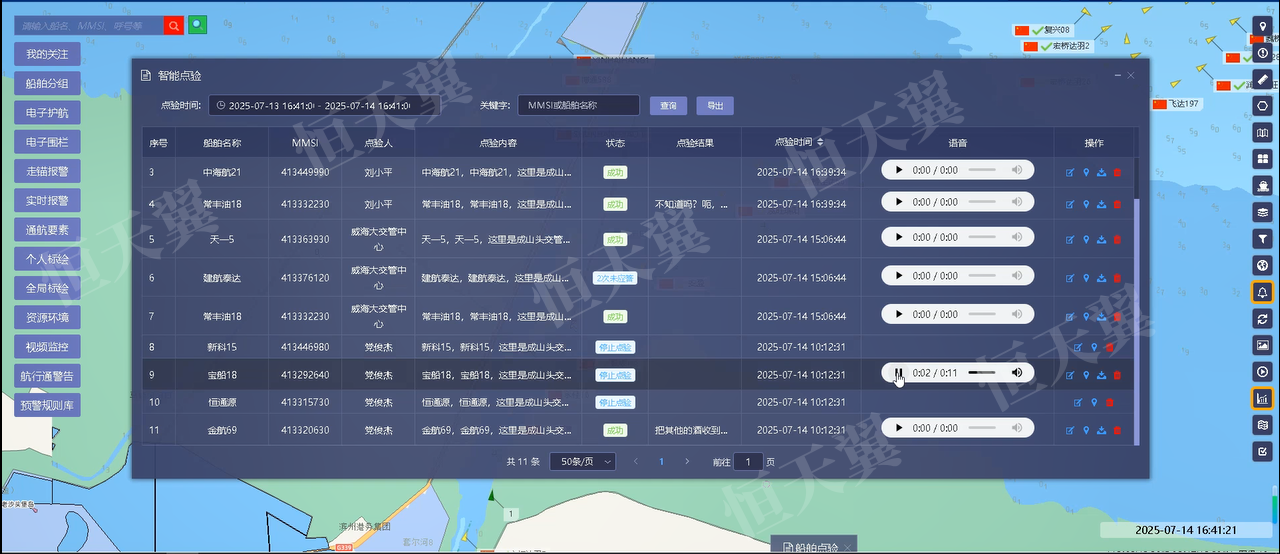Click the red search button

174,25
